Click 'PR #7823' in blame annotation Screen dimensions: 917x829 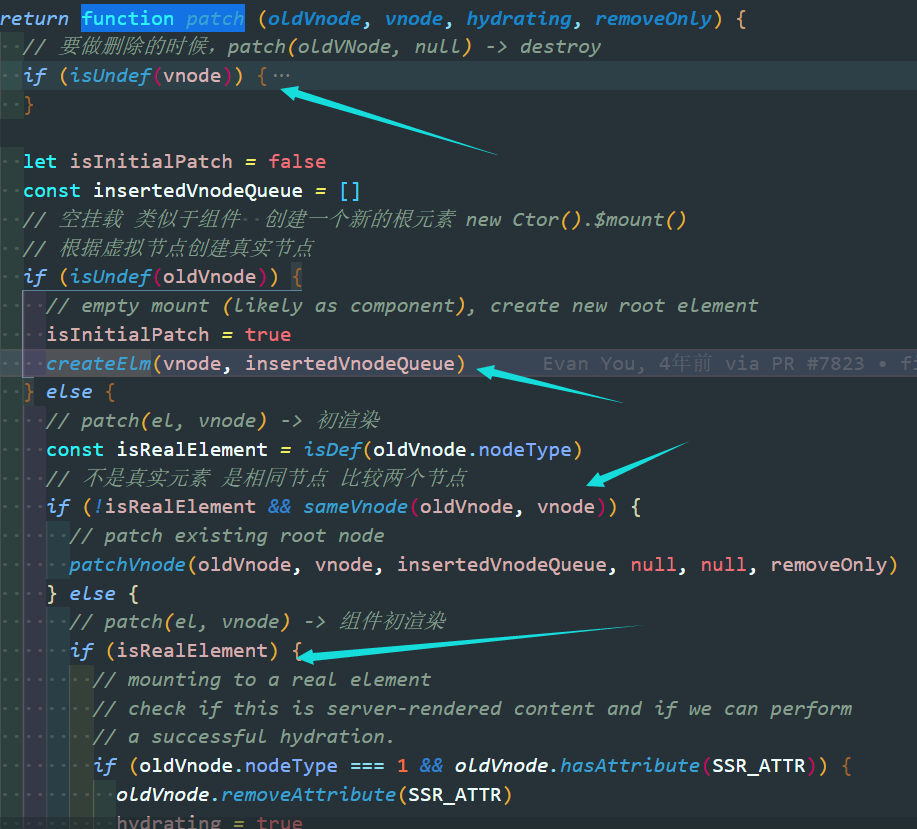click(818, 364)
